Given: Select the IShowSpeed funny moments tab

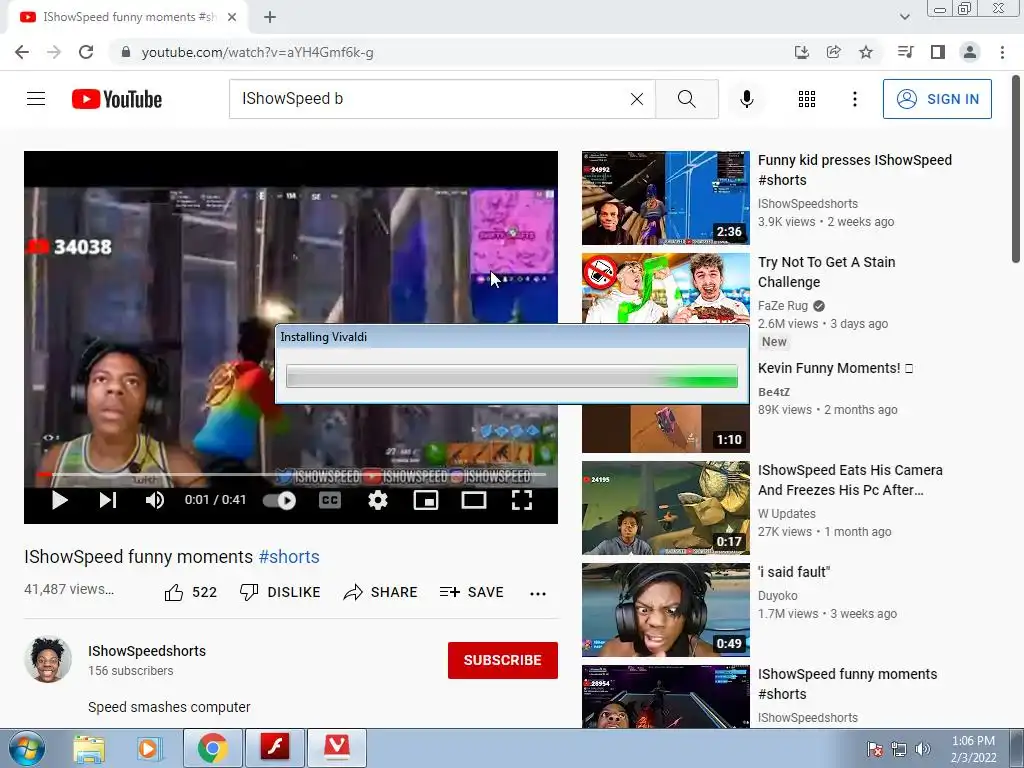Looking at the screenshot, I should tap(127, 17).
